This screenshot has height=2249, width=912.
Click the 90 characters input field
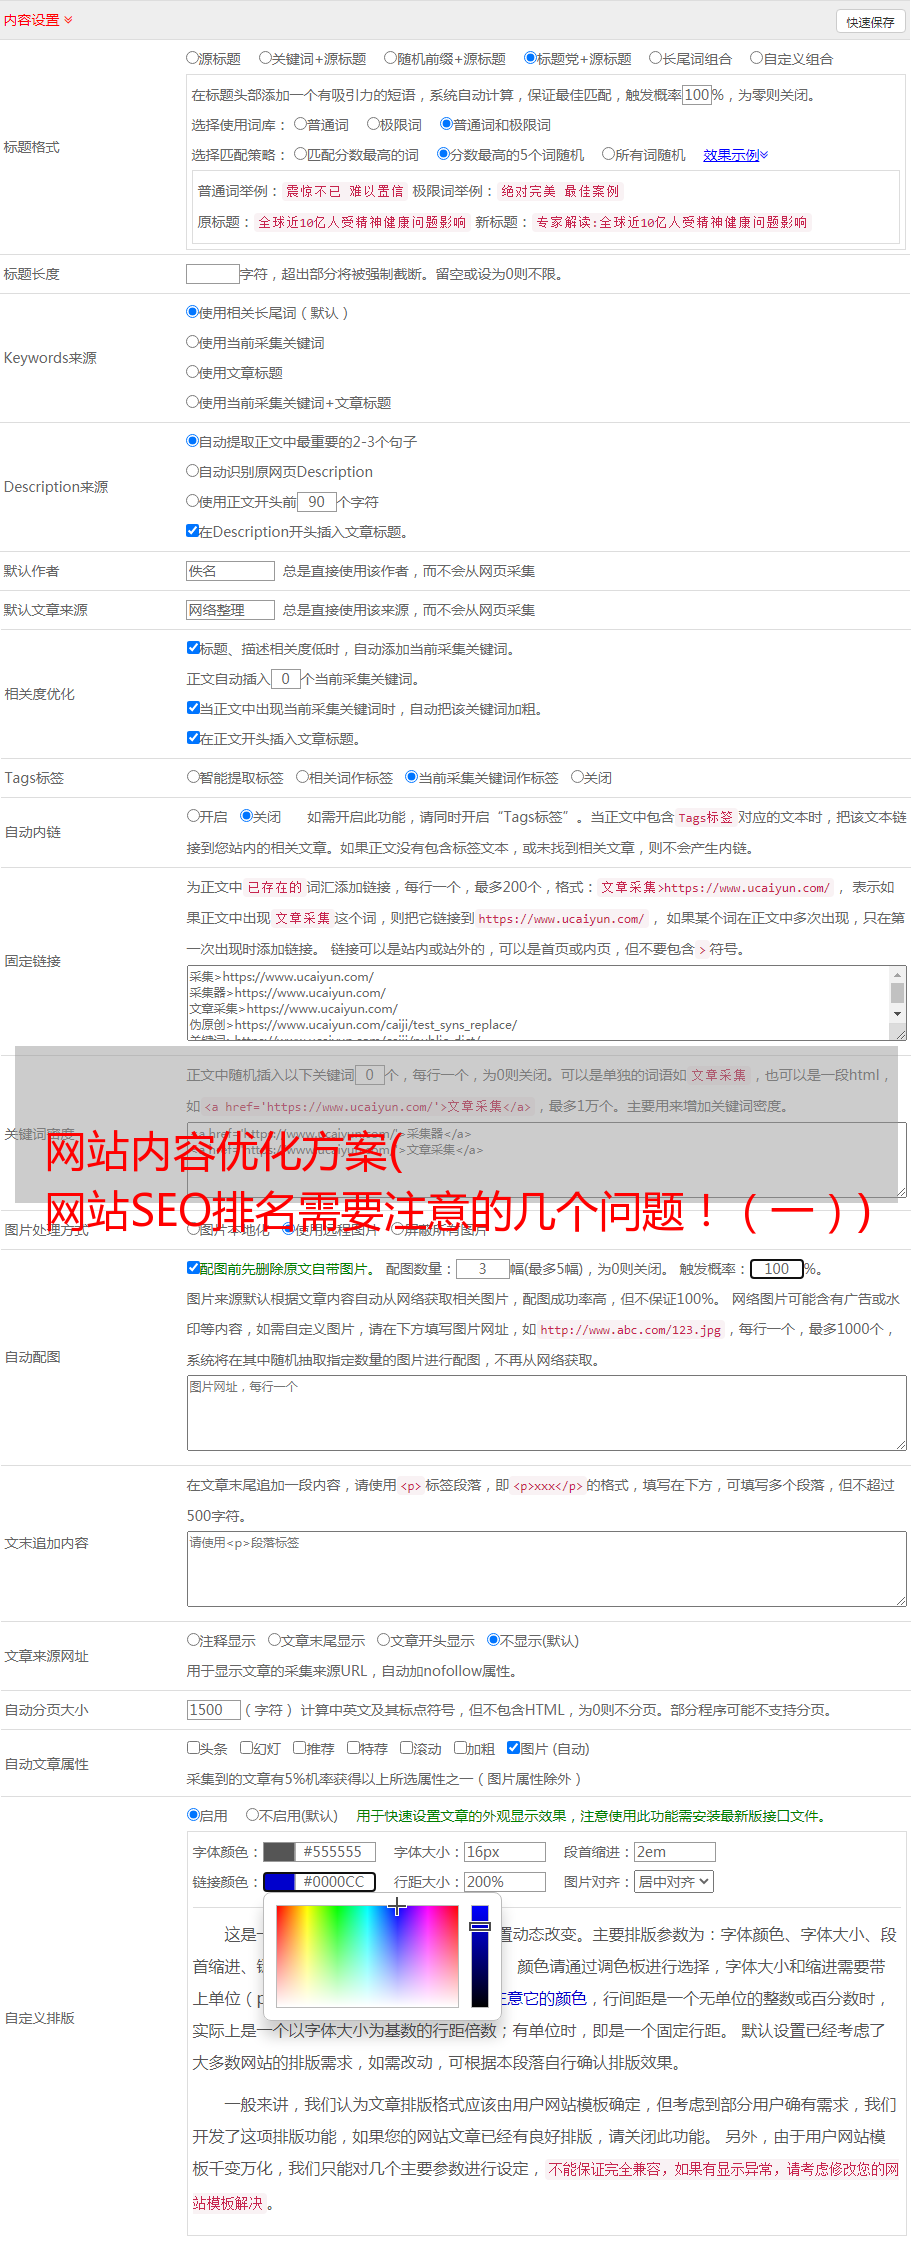(x=317, y=502)
